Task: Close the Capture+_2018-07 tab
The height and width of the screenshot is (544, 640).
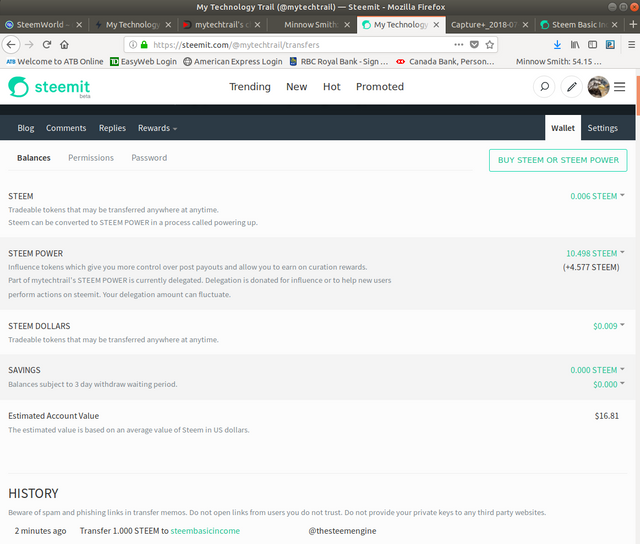Action: 525,25
